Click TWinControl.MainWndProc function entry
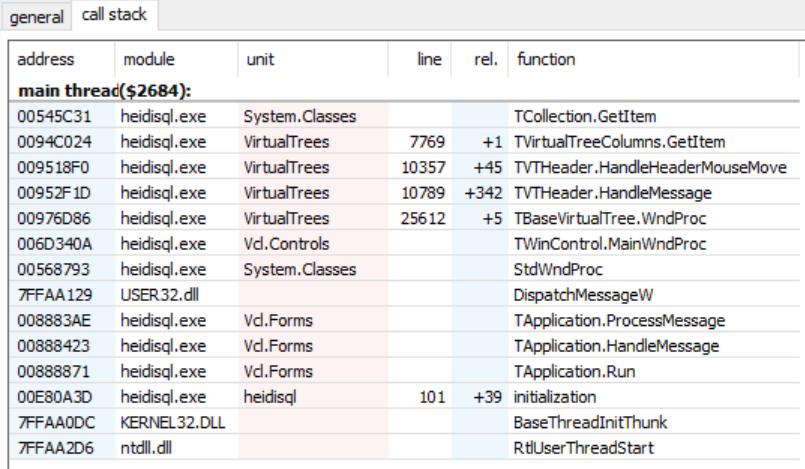This screenshot has width=805, height=469. (x=610, y=244)
